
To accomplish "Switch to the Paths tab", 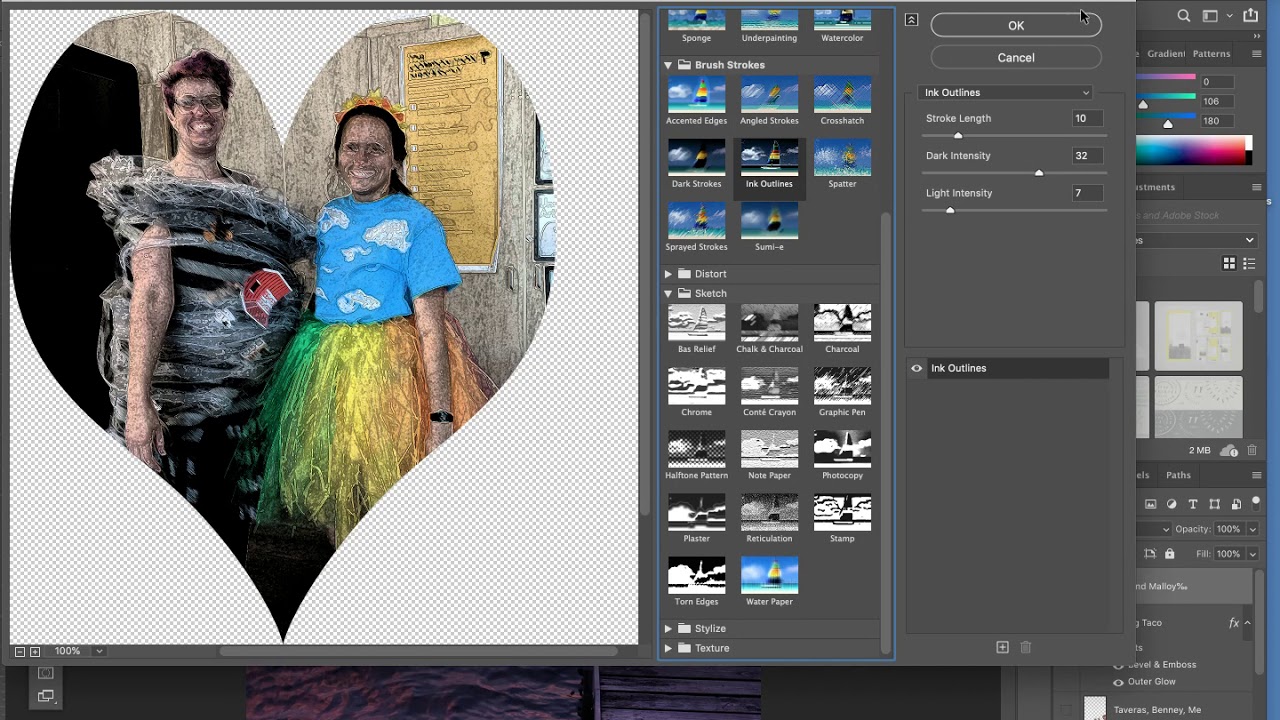I will (x=1178, y=475).
